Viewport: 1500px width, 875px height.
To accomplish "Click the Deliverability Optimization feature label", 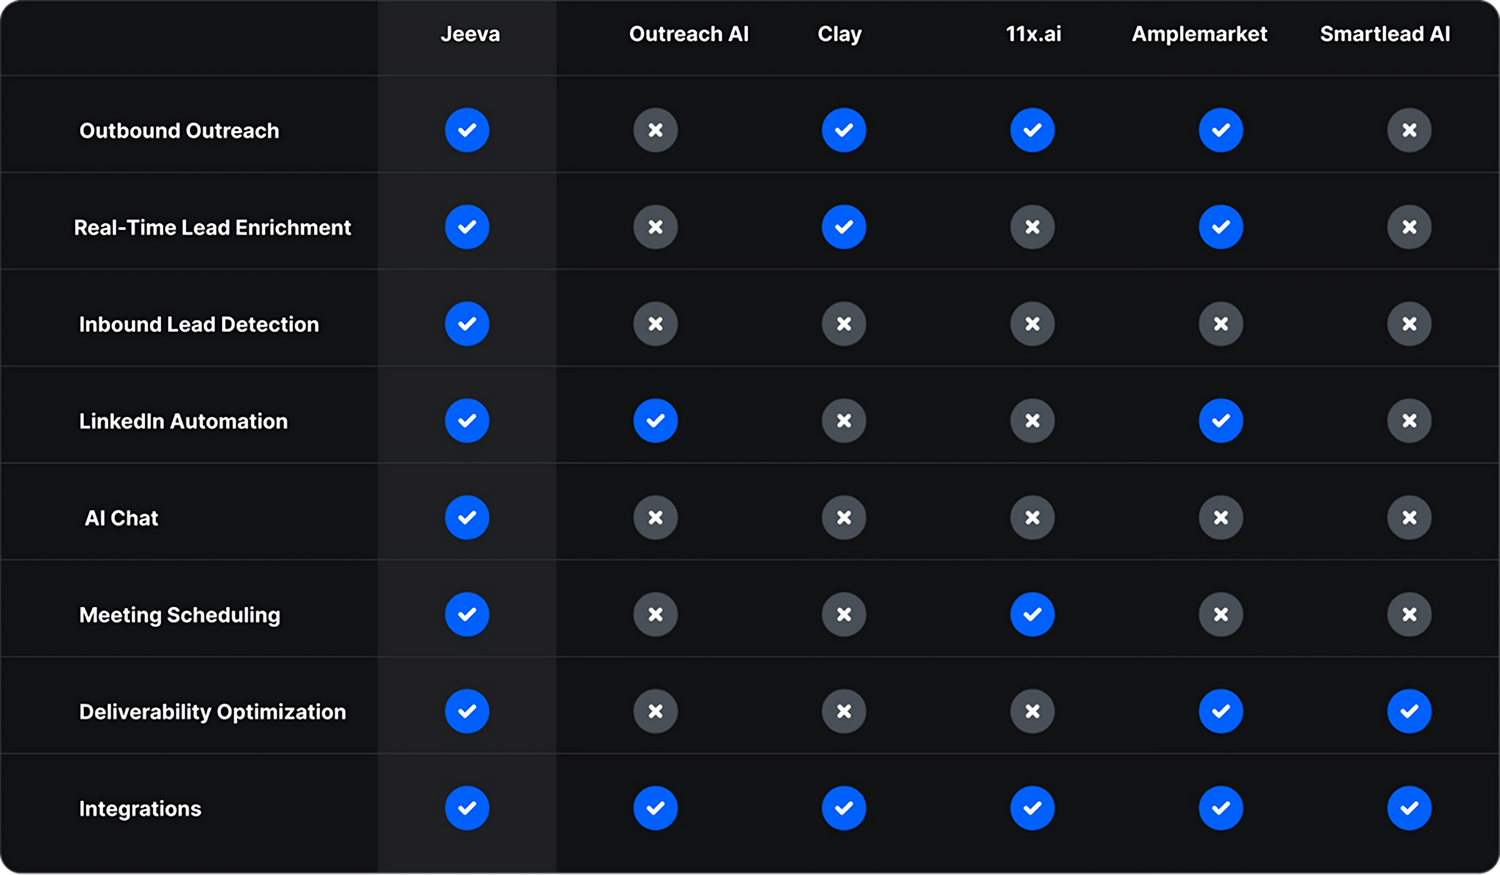I will 212,712.
